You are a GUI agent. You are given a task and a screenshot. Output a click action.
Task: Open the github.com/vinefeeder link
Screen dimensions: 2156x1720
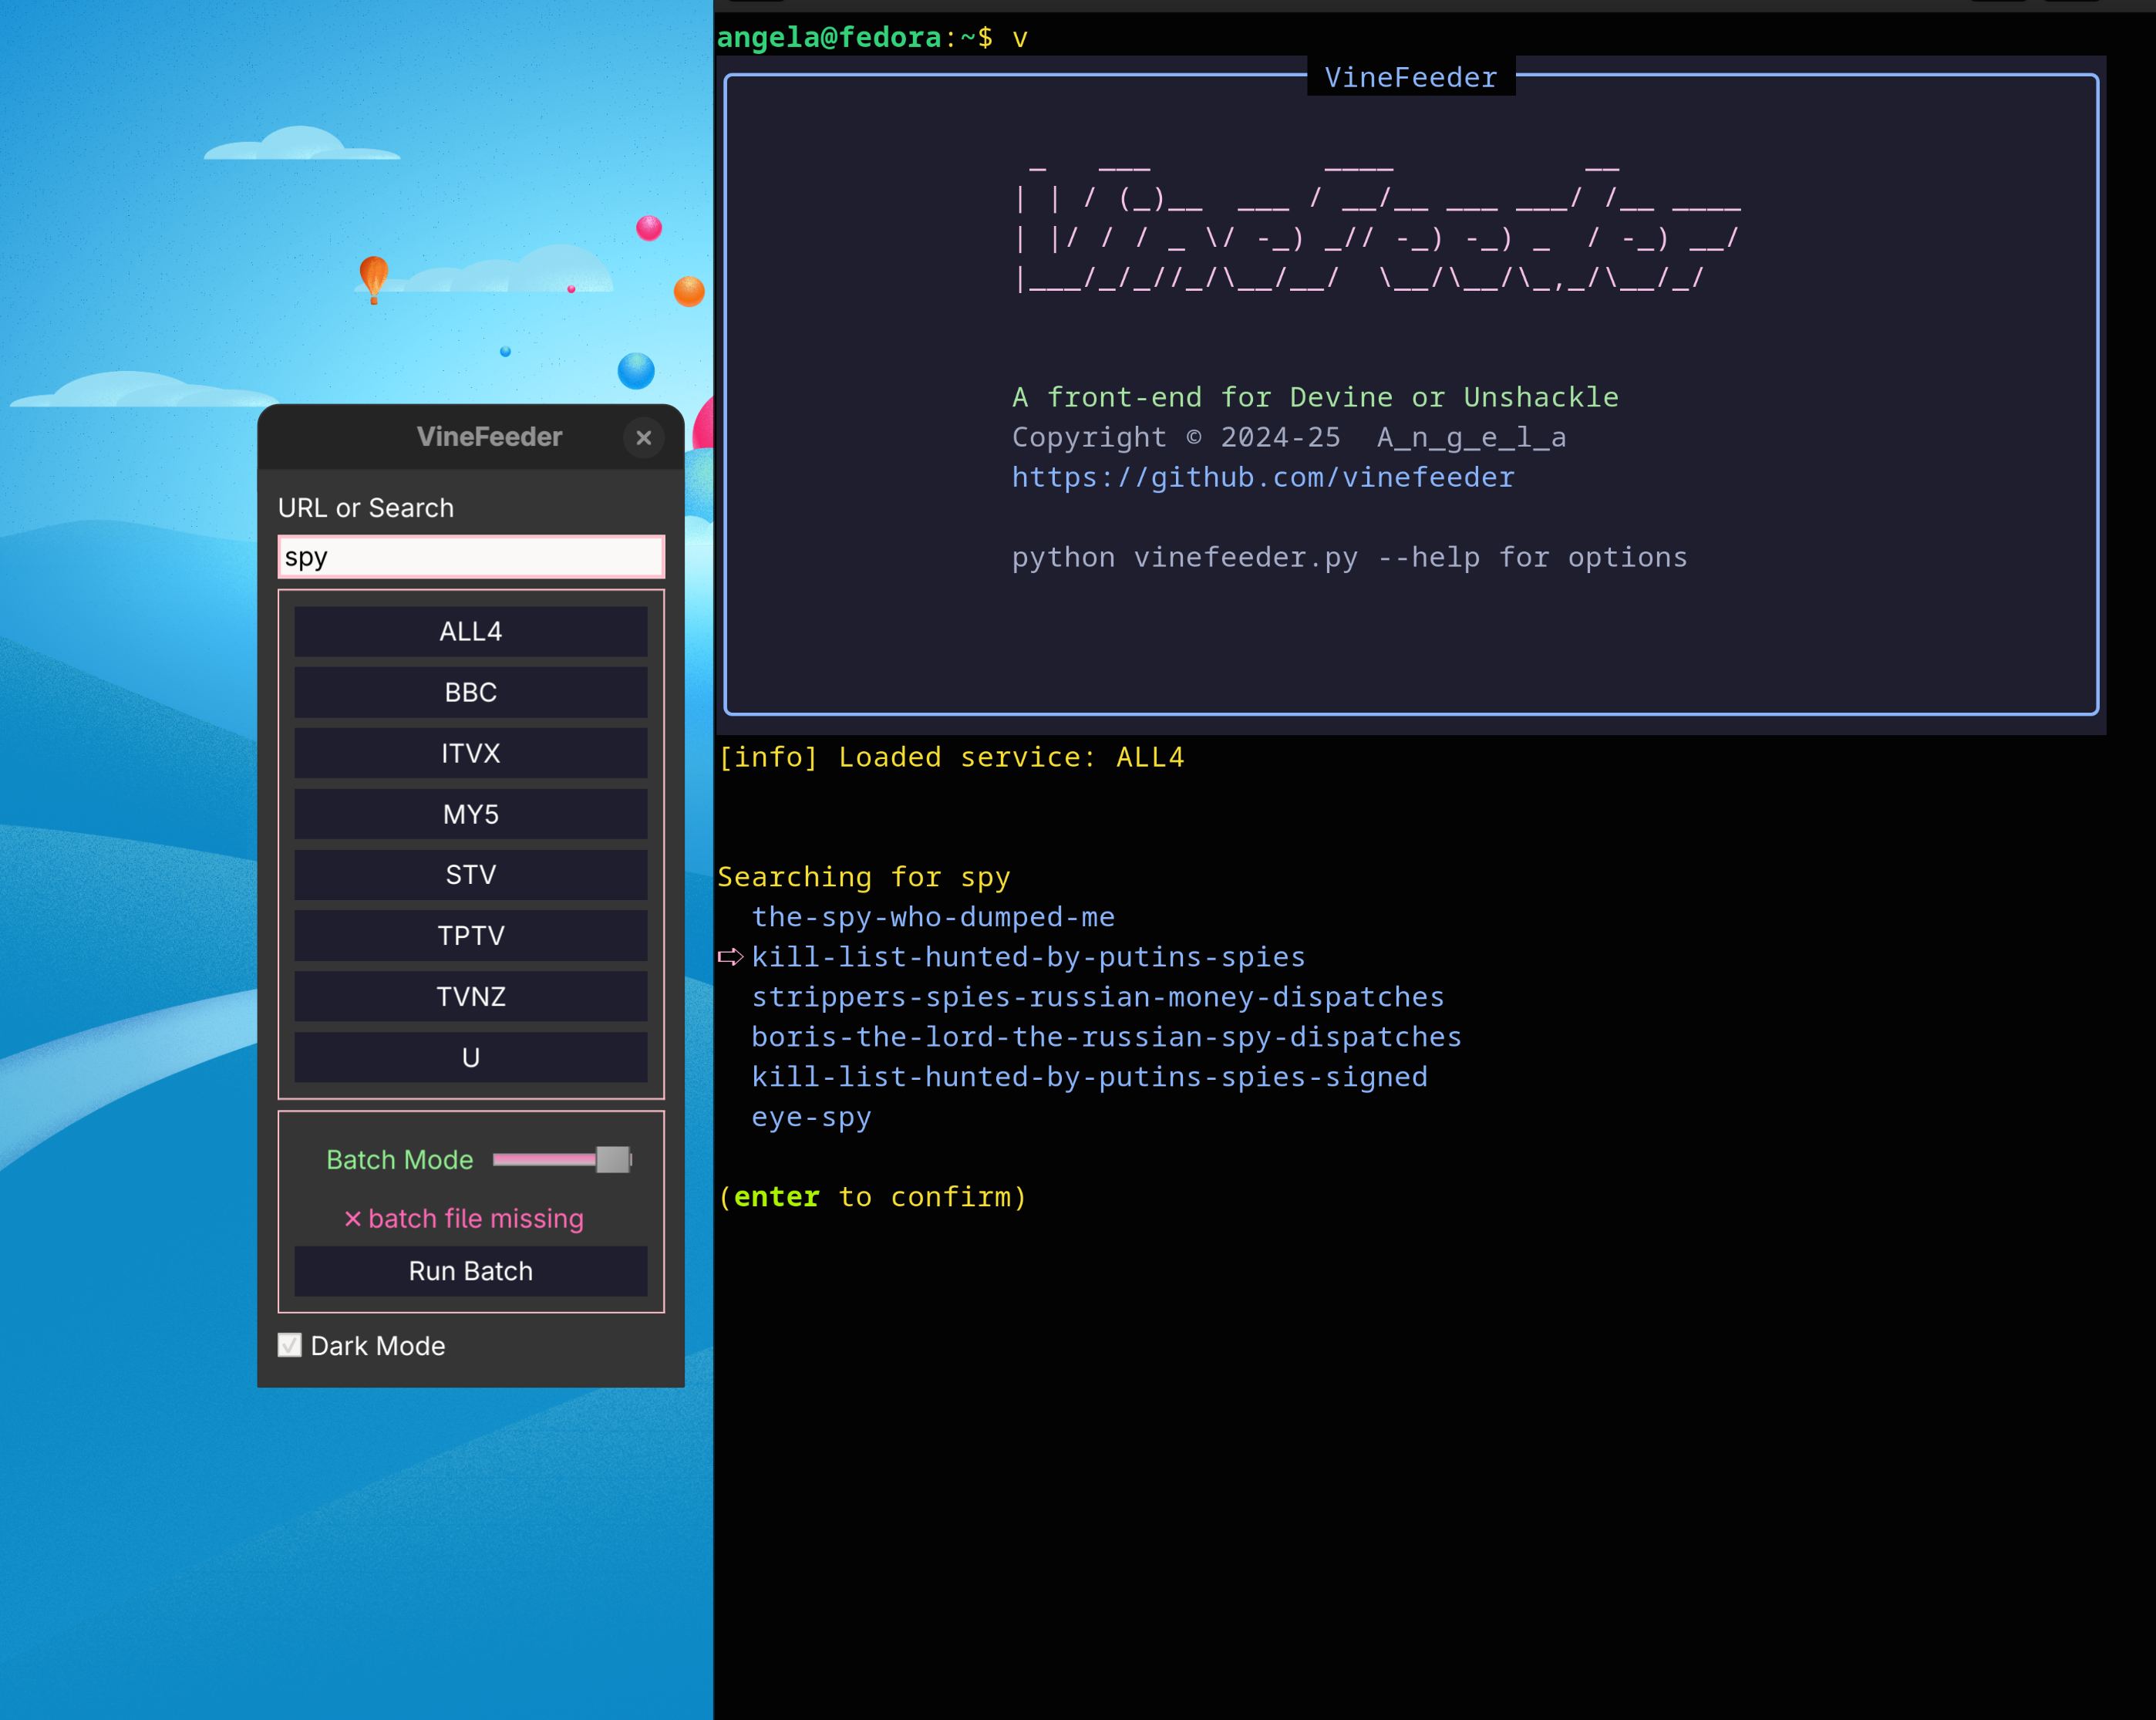(x=1262, y=478)
